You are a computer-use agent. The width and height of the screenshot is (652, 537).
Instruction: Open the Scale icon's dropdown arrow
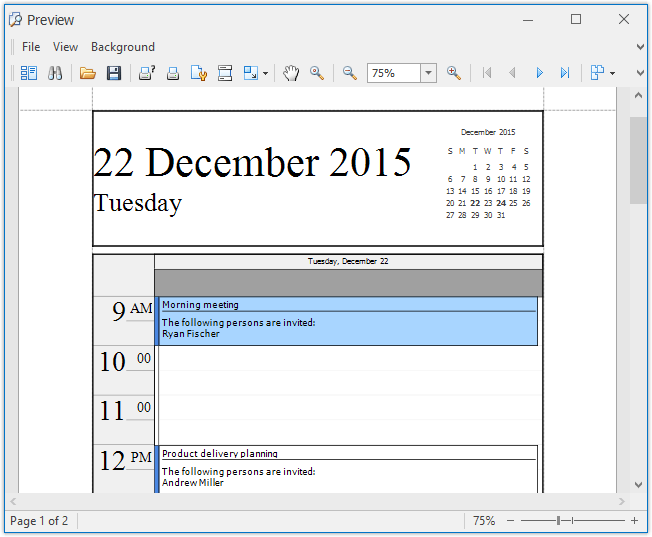[x=265, y=74]
